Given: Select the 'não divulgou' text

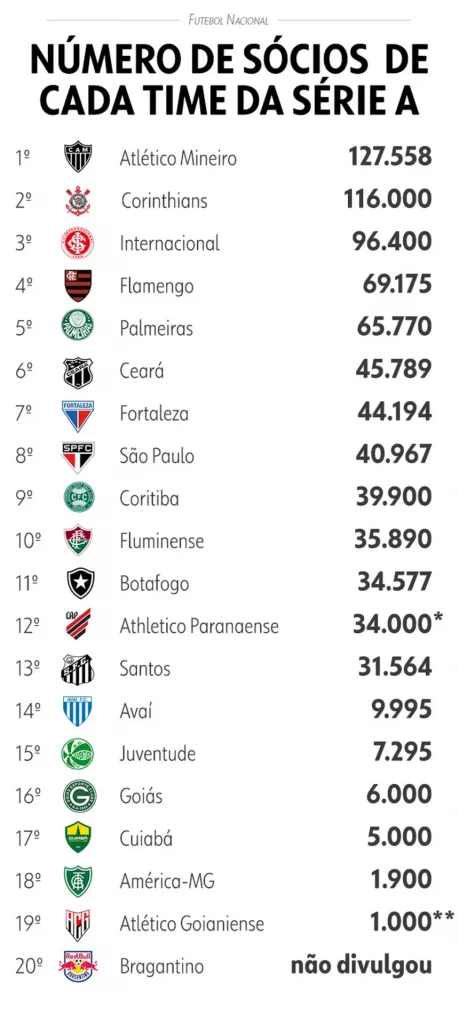Looking at the screenshot, I should pos(362,965).
